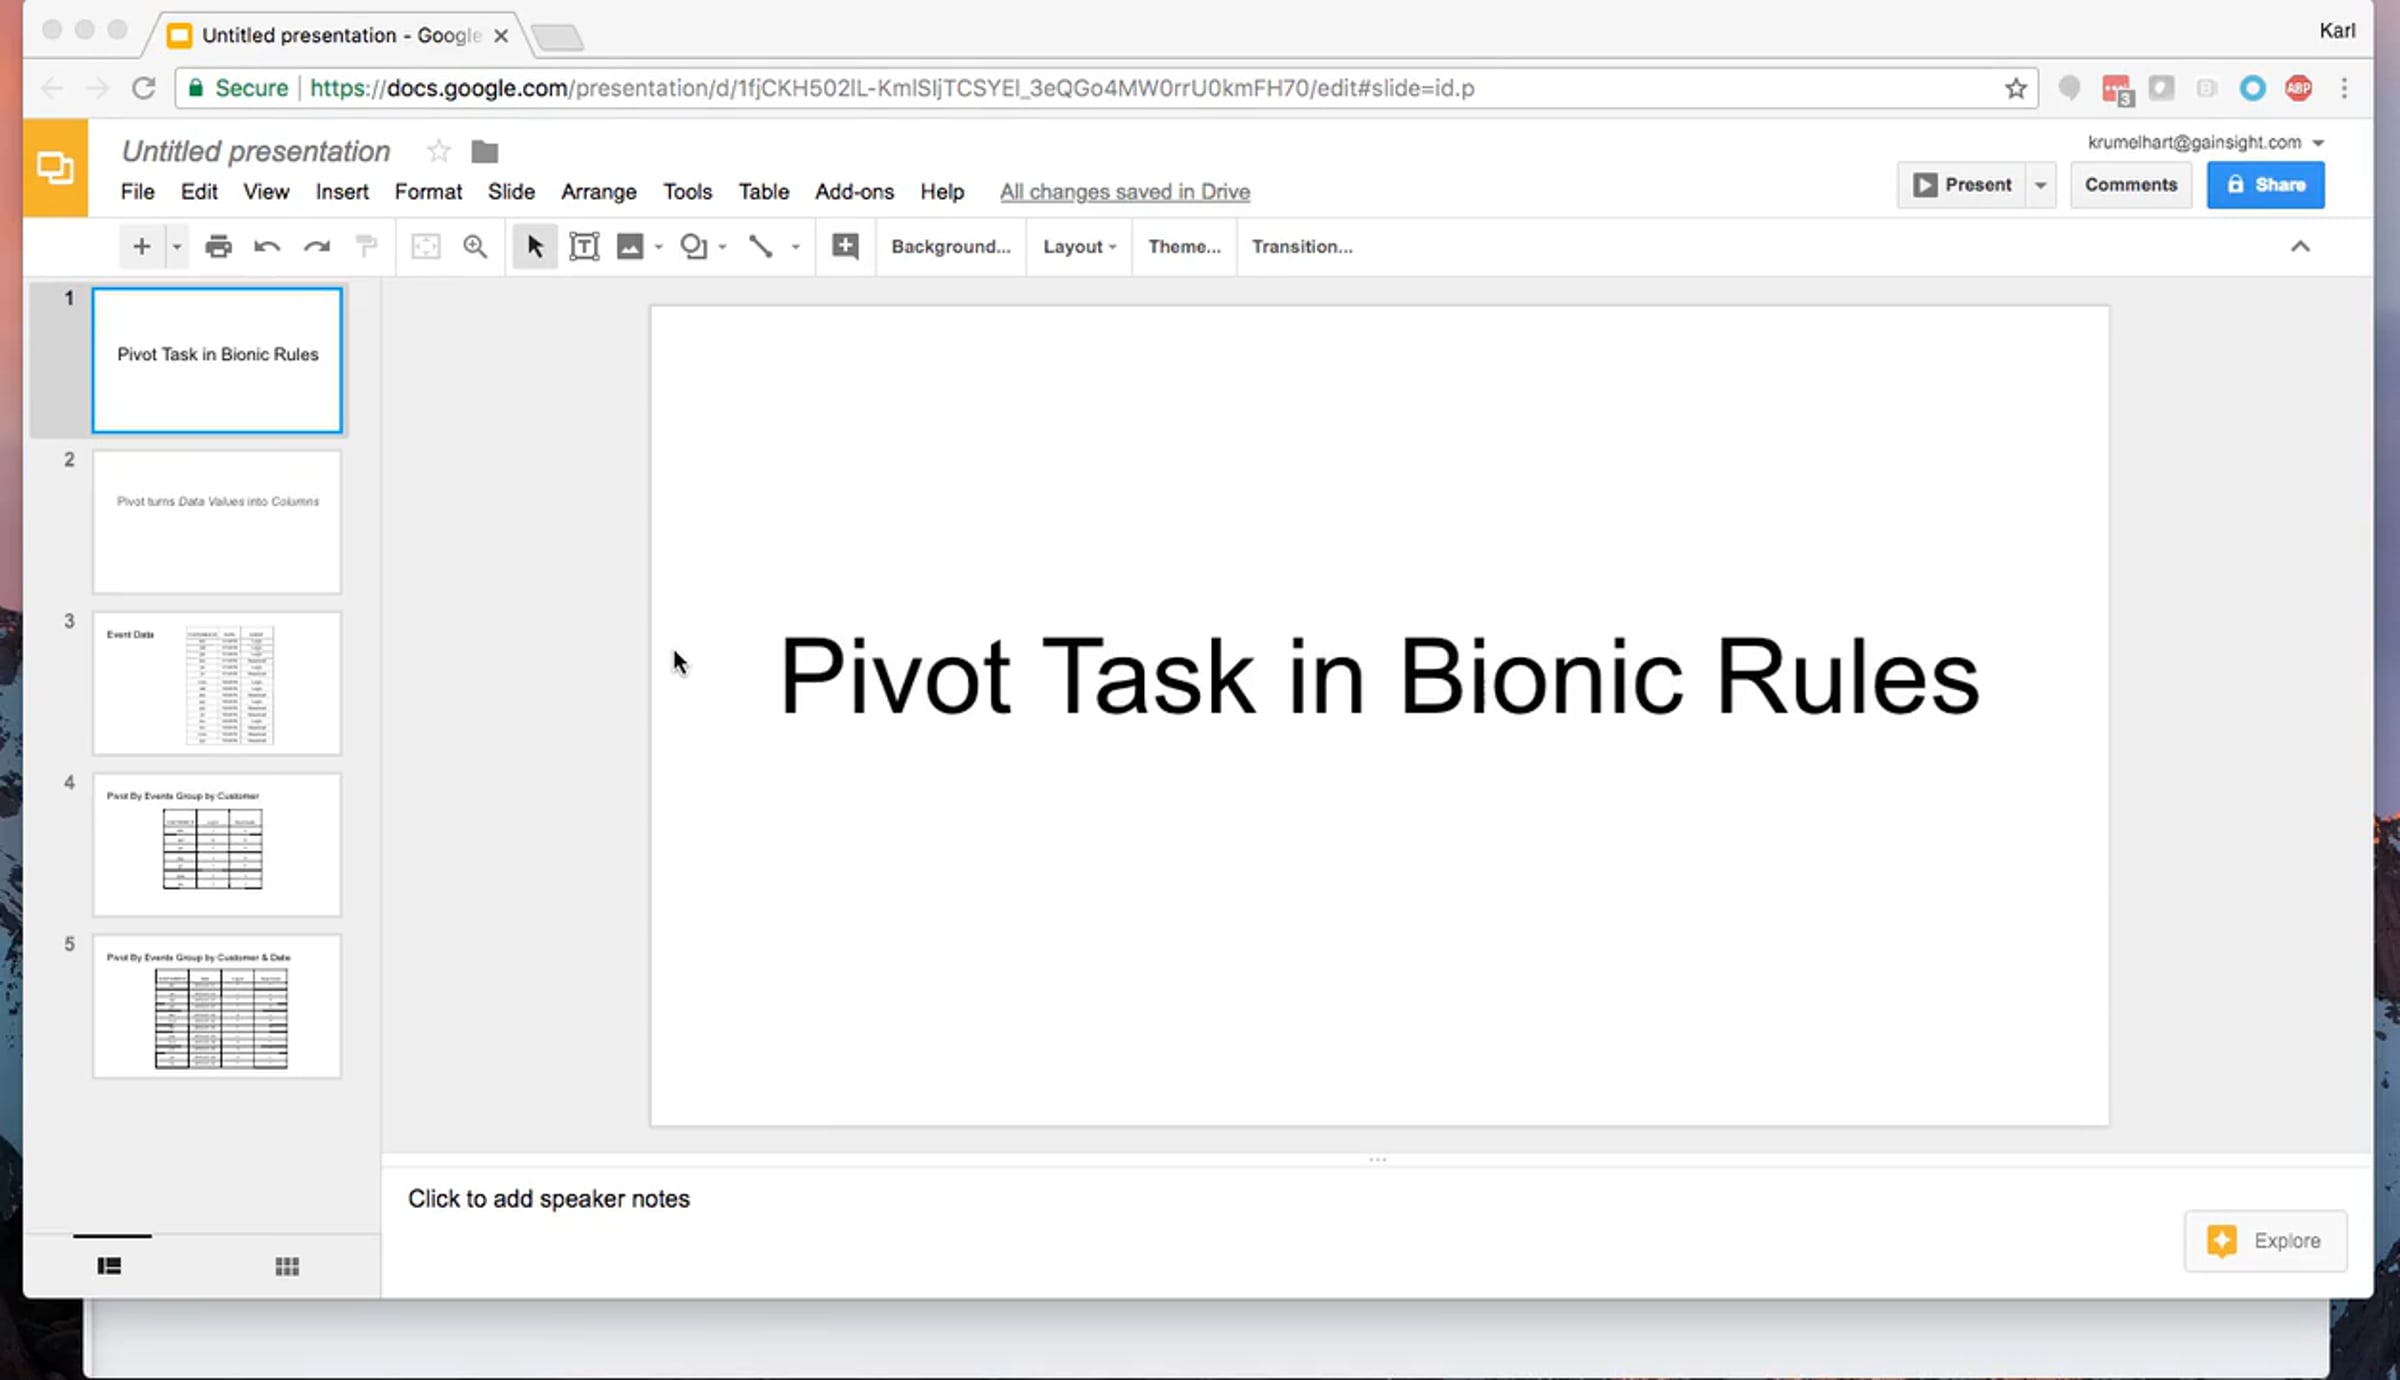The height and width of the screenshot is (1380, 2400).
Task: Open the Table menu
Action: click(x=764, y=191)
